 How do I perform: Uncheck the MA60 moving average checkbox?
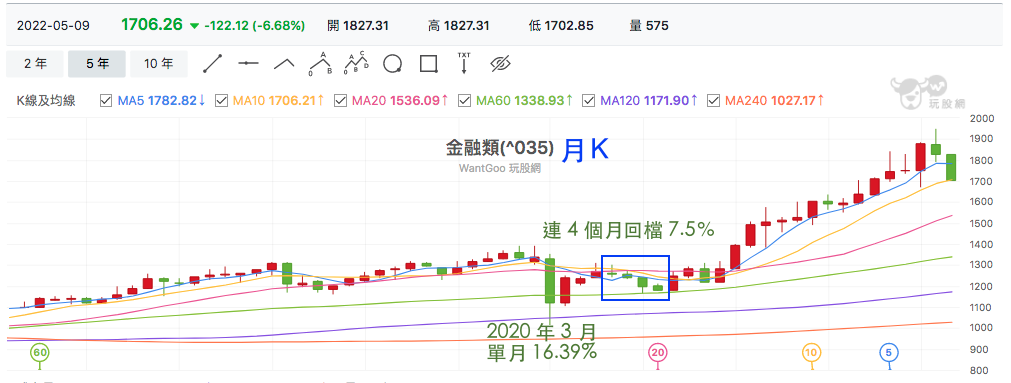coord(464,101)
